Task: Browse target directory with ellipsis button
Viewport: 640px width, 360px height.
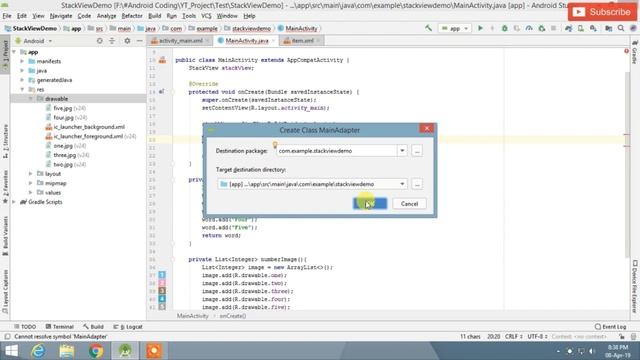Action: click(417, 184)
